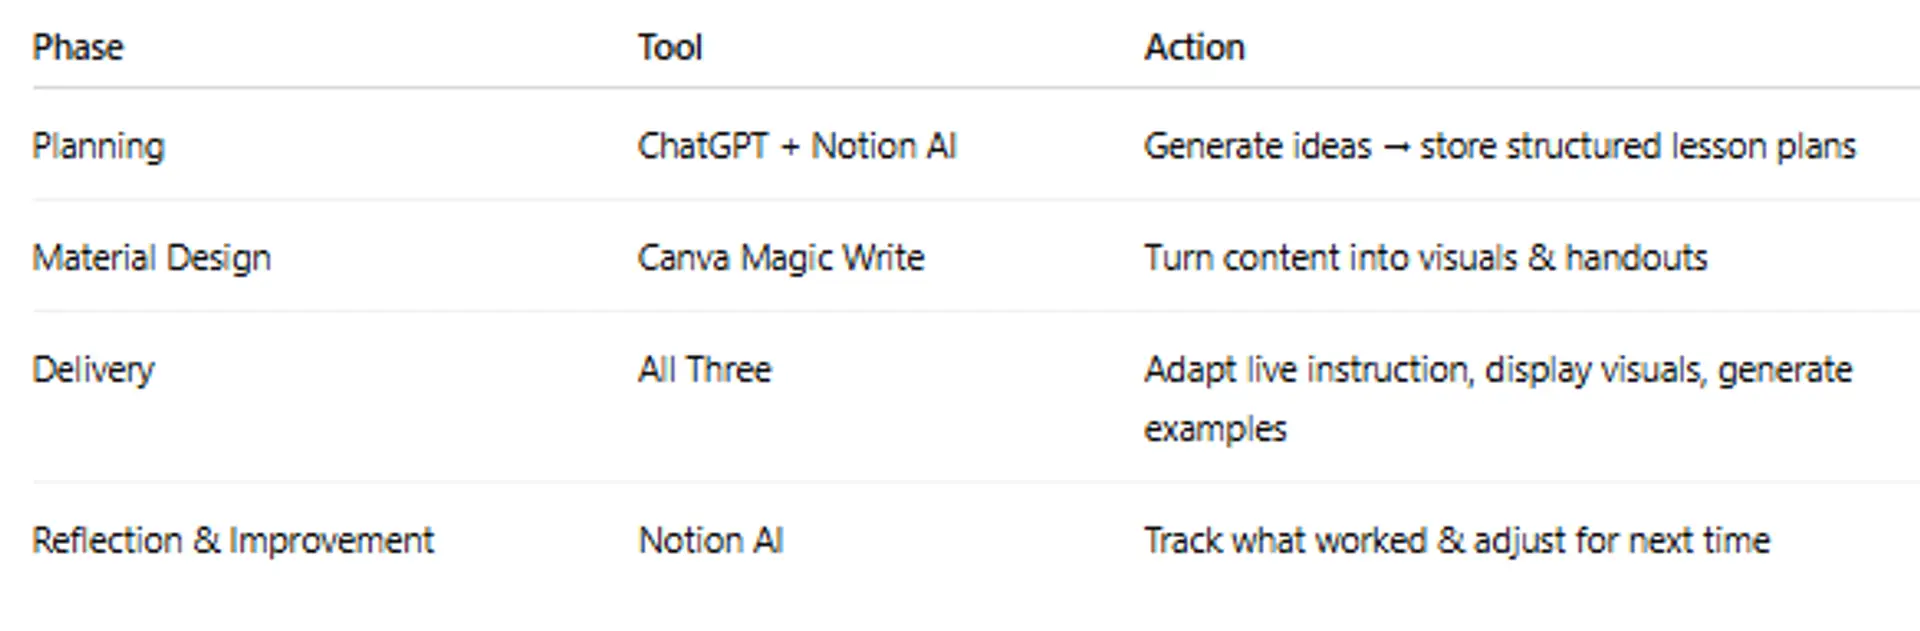Click the Phase column header
Screen dimensions: 1920x631
[78, 47]
